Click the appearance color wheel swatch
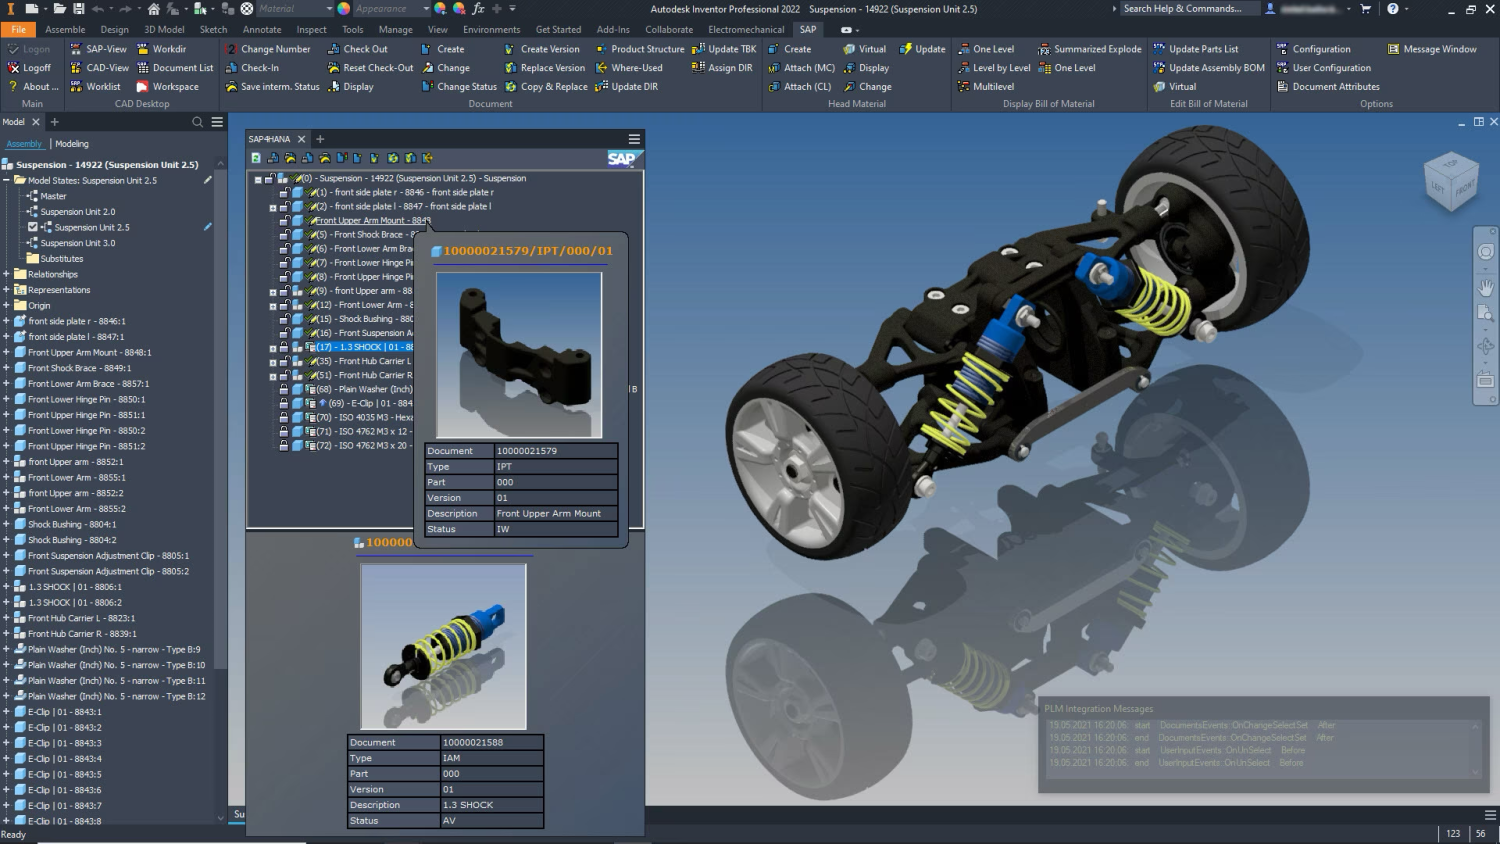This screenshot has width=1500, height=844. click(x=343, y=9)
